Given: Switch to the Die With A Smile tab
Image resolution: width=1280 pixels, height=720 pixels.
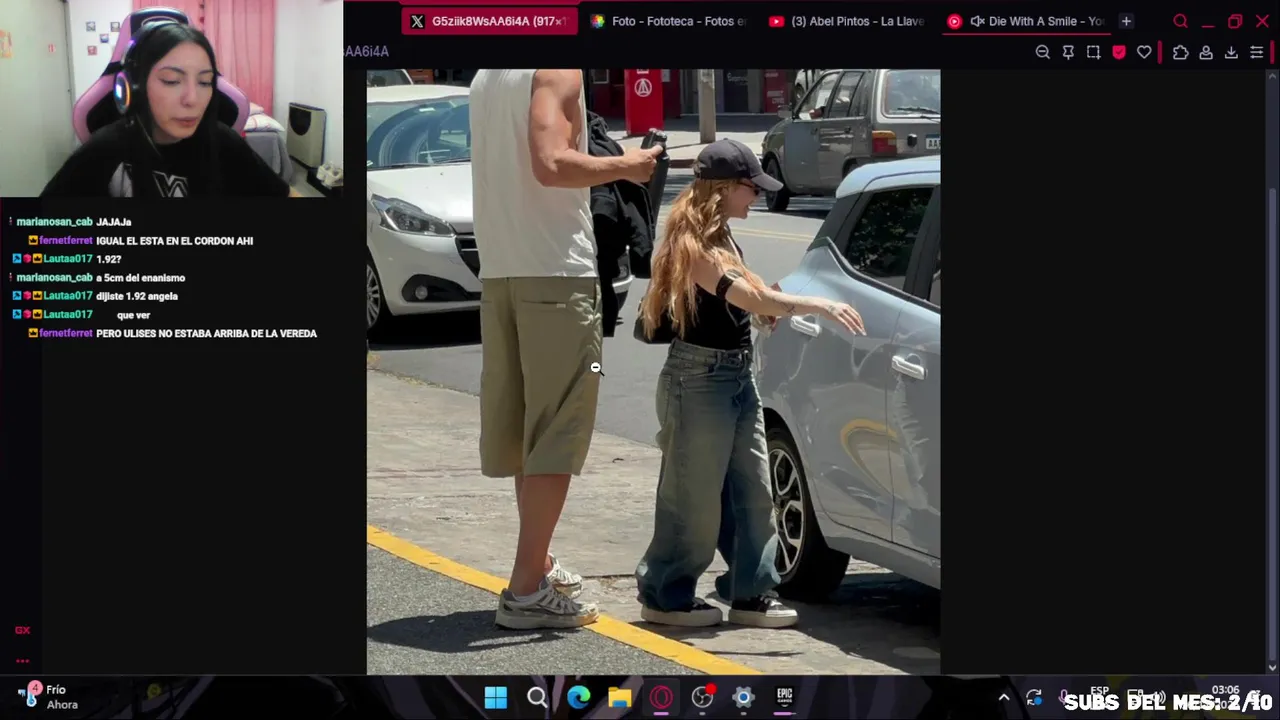Looking at the screenshot, I should point(1026,21).
